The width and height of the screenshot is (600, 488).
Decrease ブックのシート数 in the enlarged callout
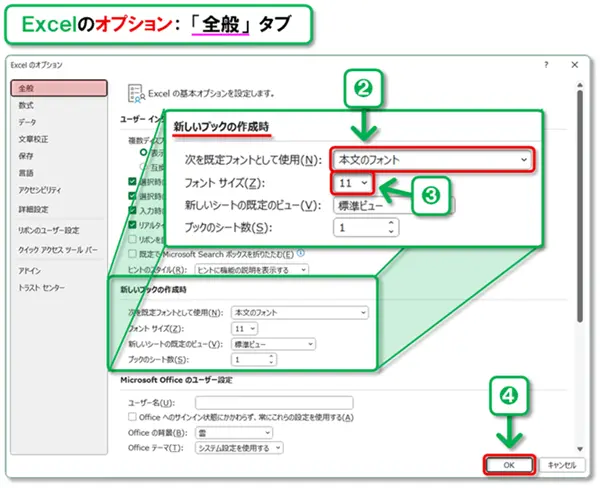tap(391, 231)
